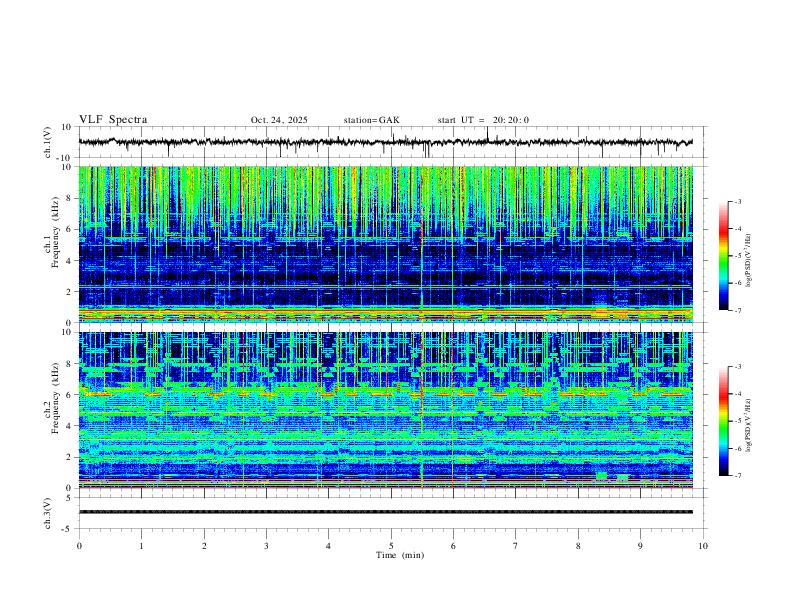
Task: Click time axis tick label "5"
Action: [391, 546]
